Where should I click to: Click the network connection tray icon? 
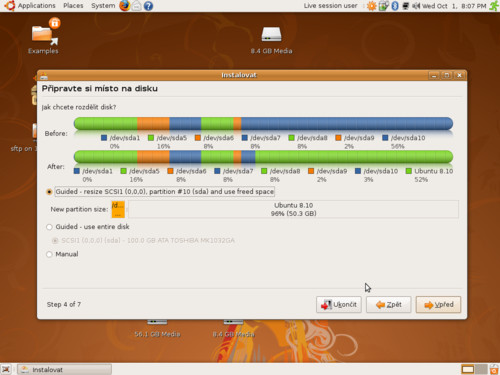405,6
